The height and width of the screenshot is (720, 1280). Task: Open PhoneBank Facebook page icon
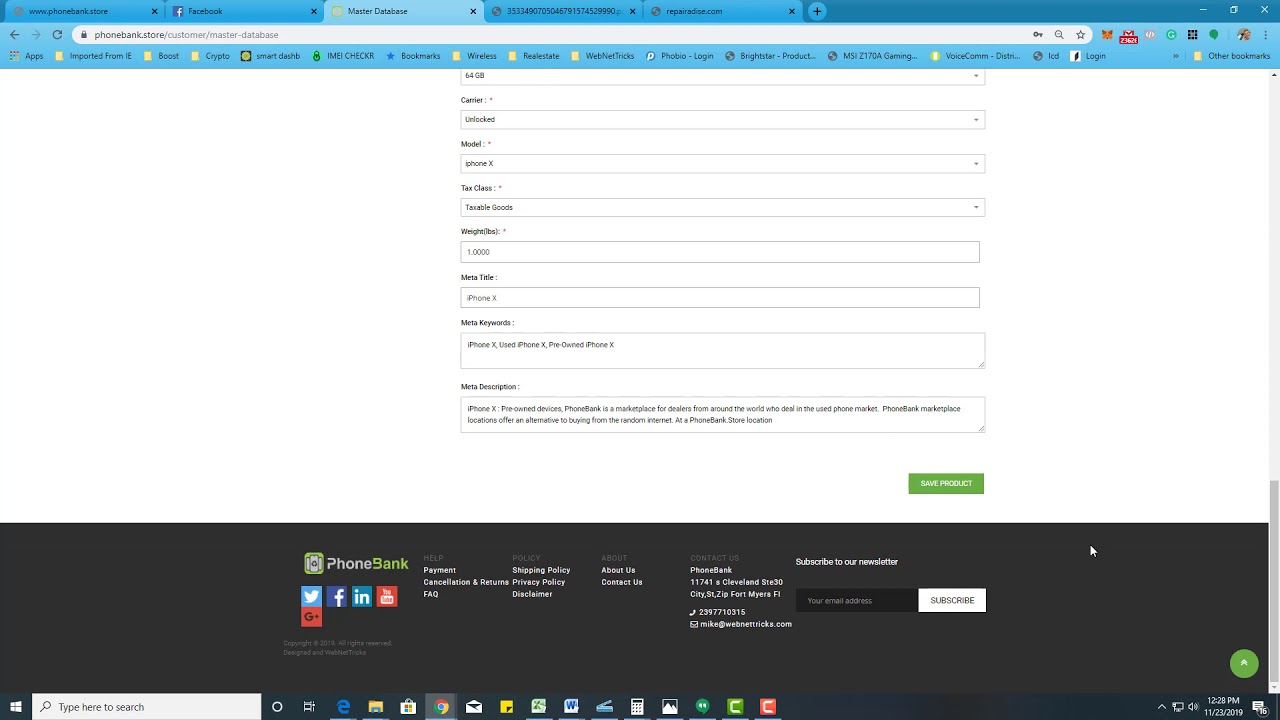pyautogui.click(x=337, y=597)
